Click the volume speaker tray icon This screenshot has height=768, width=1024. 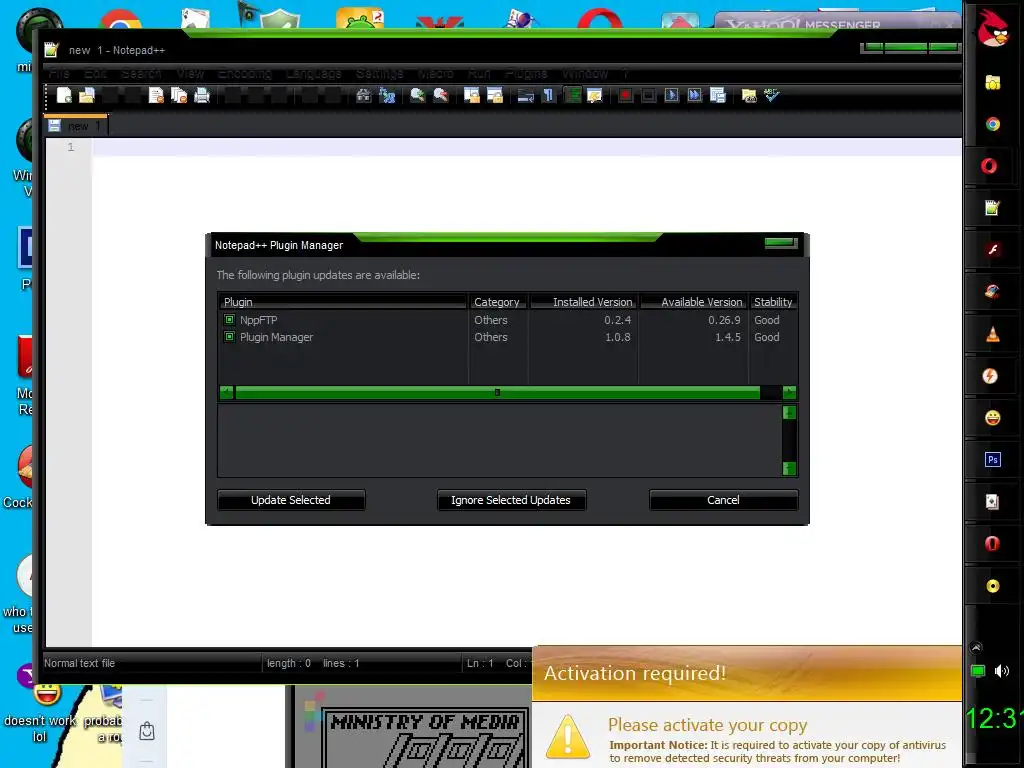(x=1002, y=671)
